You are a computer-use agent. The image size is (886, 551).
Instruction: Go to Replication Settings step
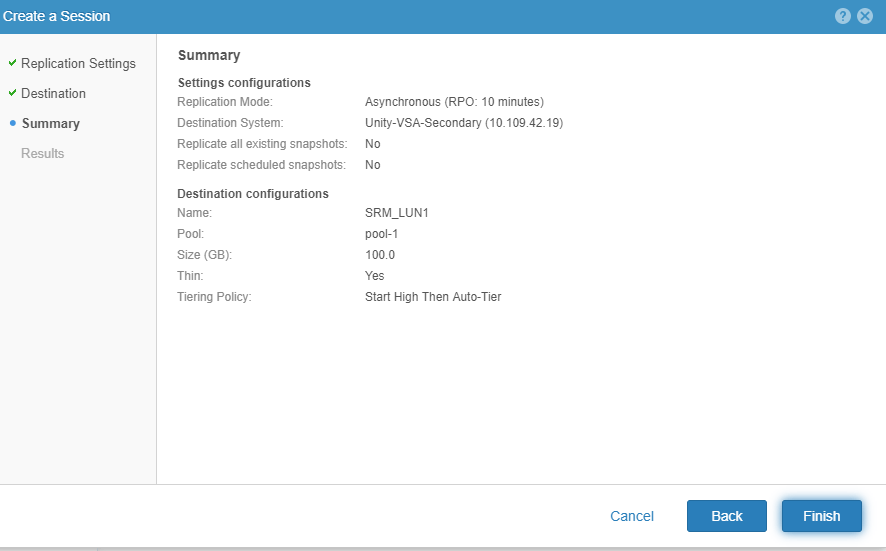[x=78, y=63]
